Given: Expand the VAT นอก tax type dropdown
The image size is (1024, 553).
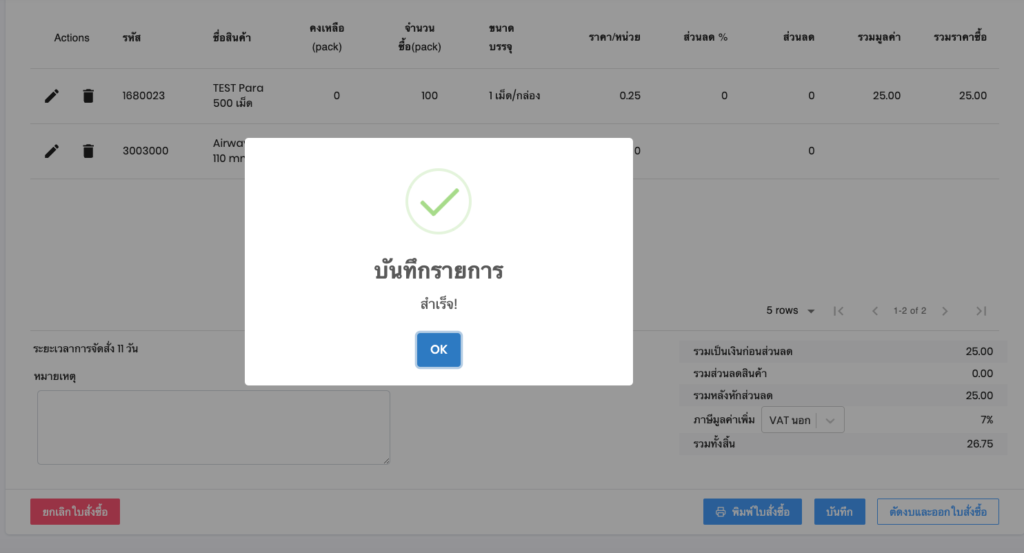Looking at the screenshot, I should (803, 421).
